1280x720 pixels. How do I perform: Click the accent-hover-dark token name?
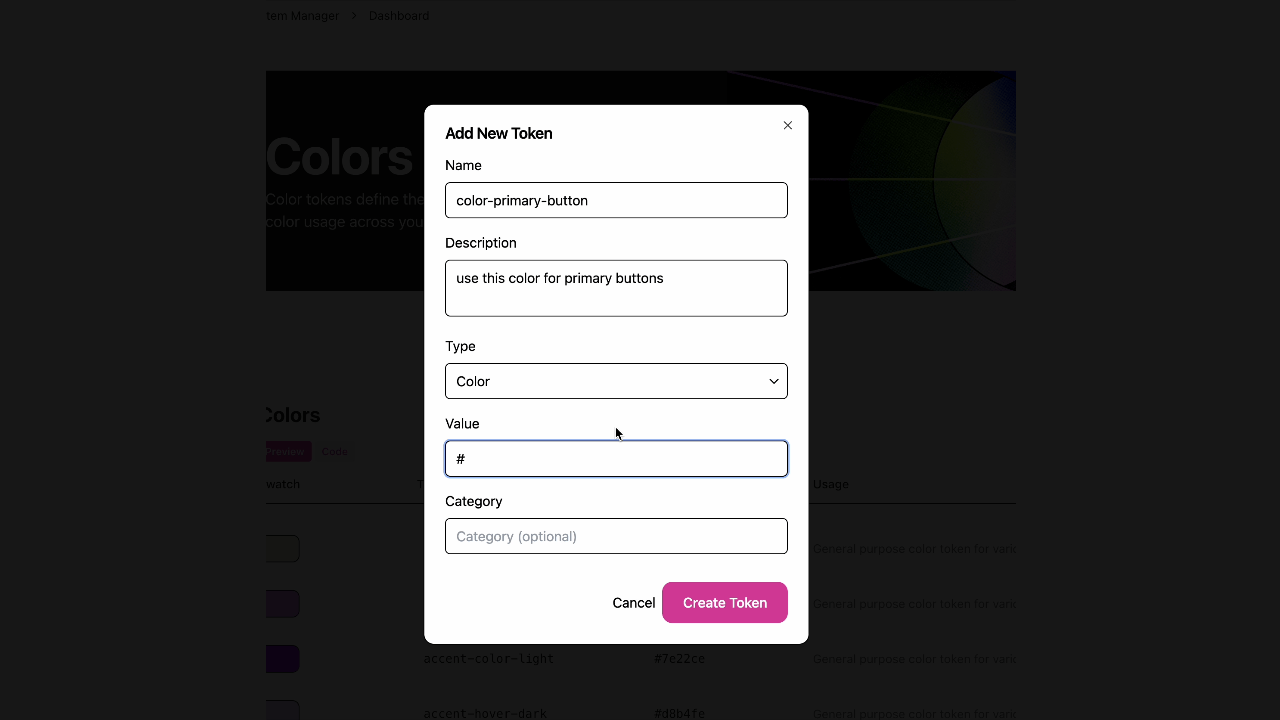[x=485, y=713]
